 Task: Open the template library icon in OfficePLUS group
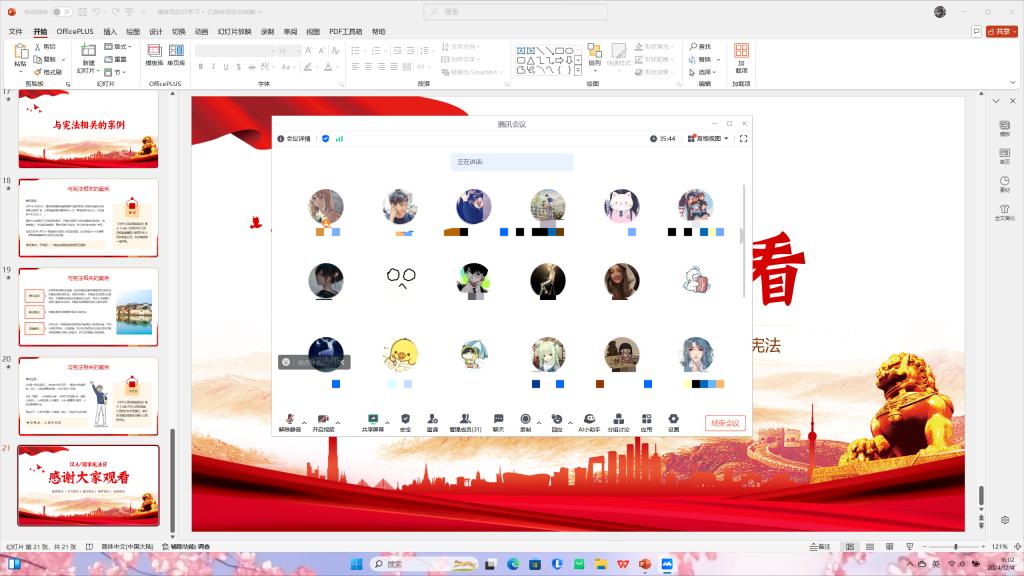(x=154, y=51)
